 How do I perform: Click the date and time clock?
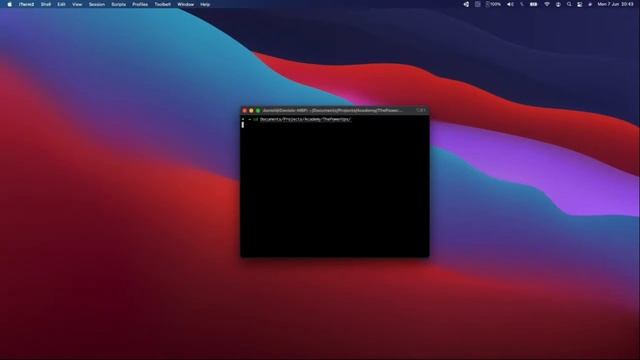615,4
